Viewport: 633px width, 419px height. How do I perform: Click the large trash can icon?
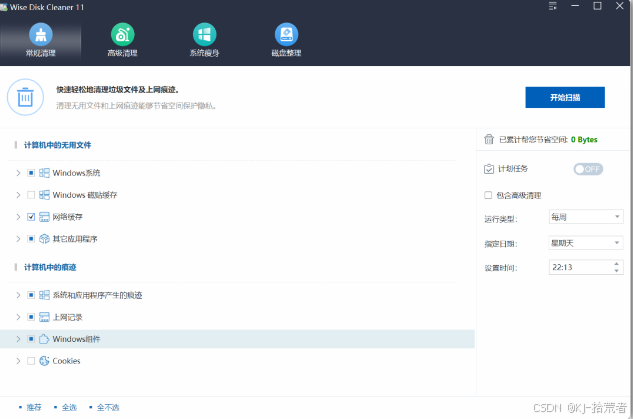(25, 97)
